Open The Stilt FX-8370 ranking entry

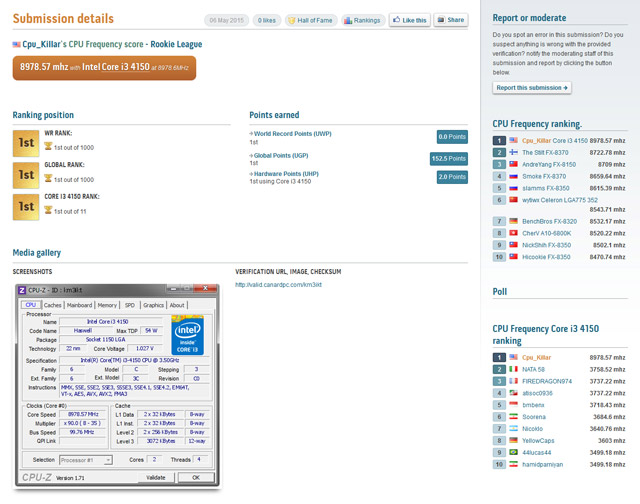545,153
